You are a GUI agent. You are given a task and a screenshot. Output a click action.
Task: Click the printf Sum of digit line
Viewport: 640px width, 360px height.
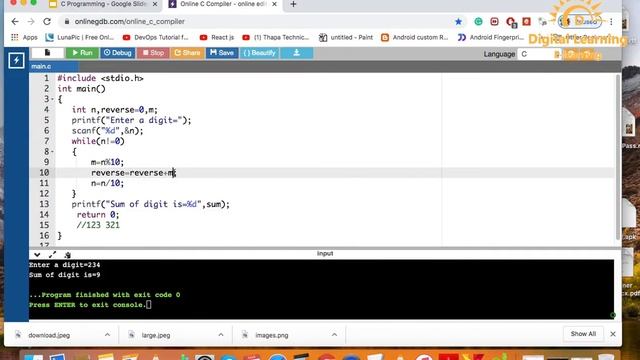coord(151,204)
